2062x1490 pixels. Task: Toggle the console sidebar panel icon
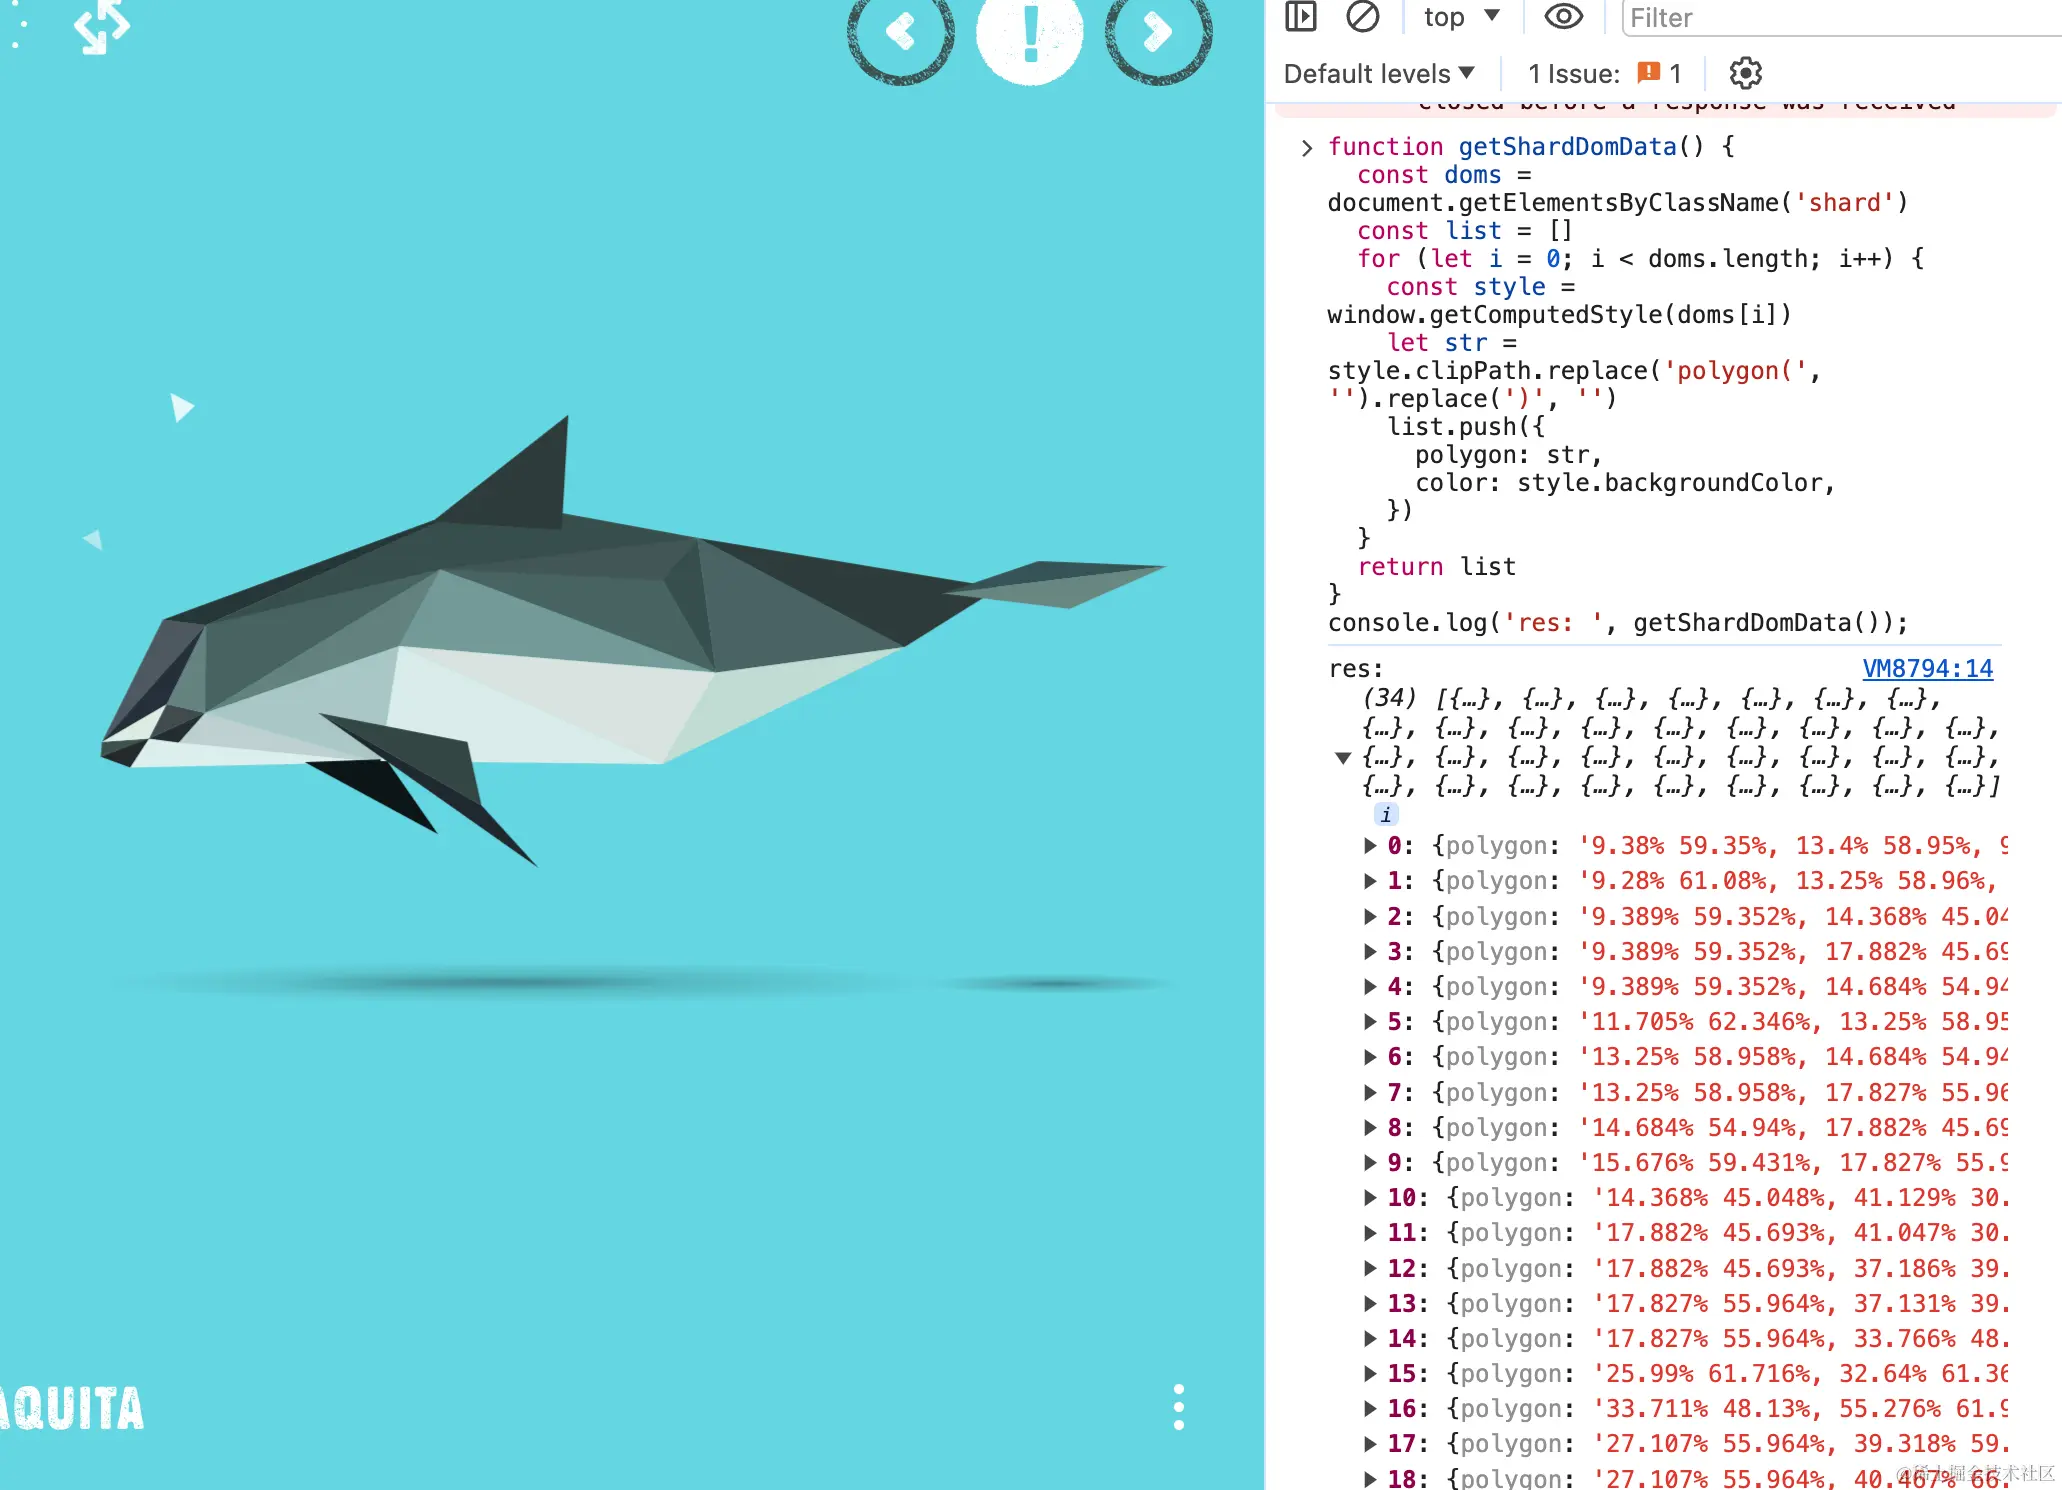coord(1301,17)
